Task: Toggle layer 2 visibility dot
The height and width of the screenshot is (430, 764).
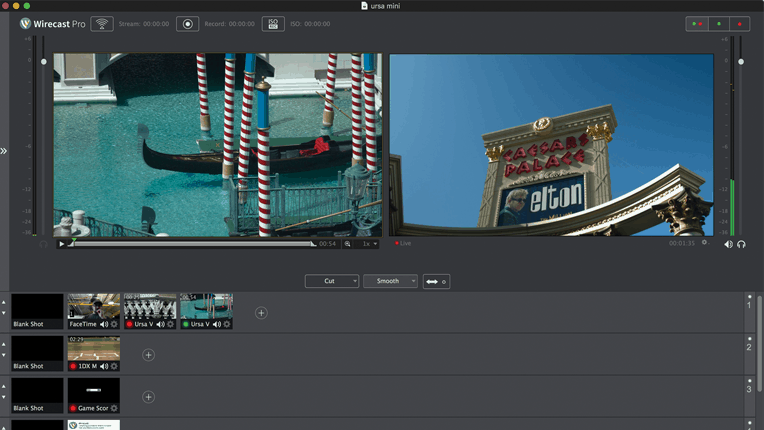Action: [x=749, y=338]
